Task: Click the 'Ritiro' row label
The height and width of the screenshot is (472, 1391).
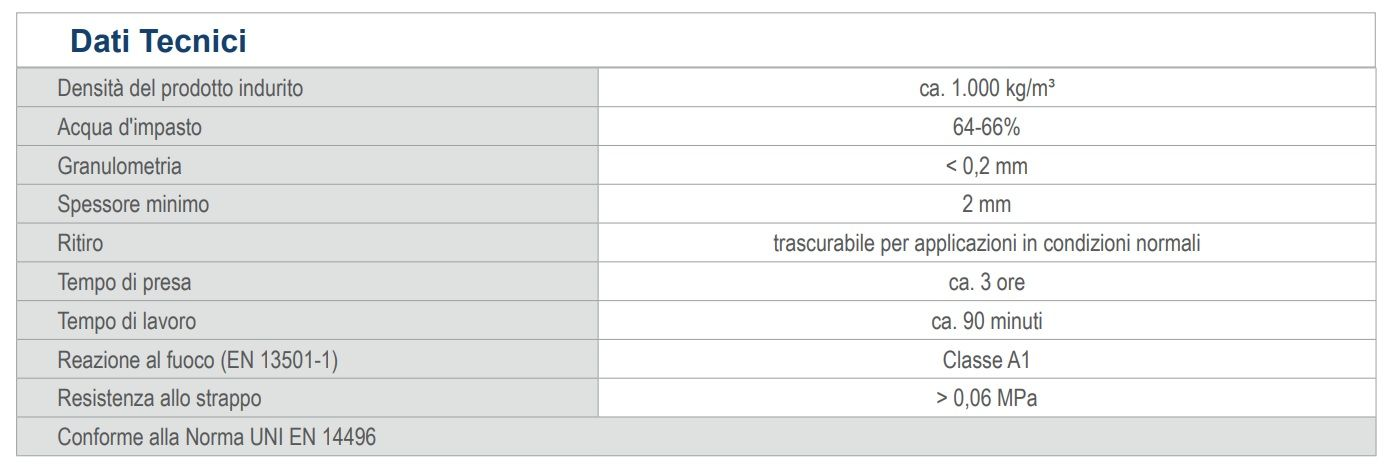Action: click(80, 243)
